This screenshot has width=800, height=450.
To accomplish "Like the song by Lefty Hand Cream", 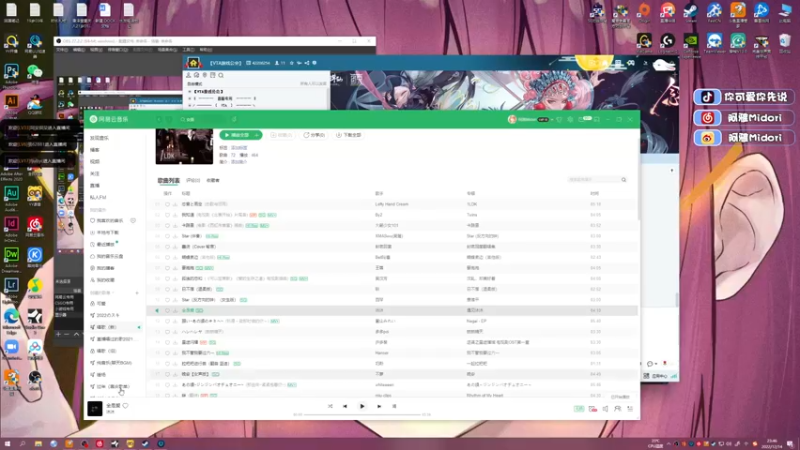I will [x=167, y=204].
